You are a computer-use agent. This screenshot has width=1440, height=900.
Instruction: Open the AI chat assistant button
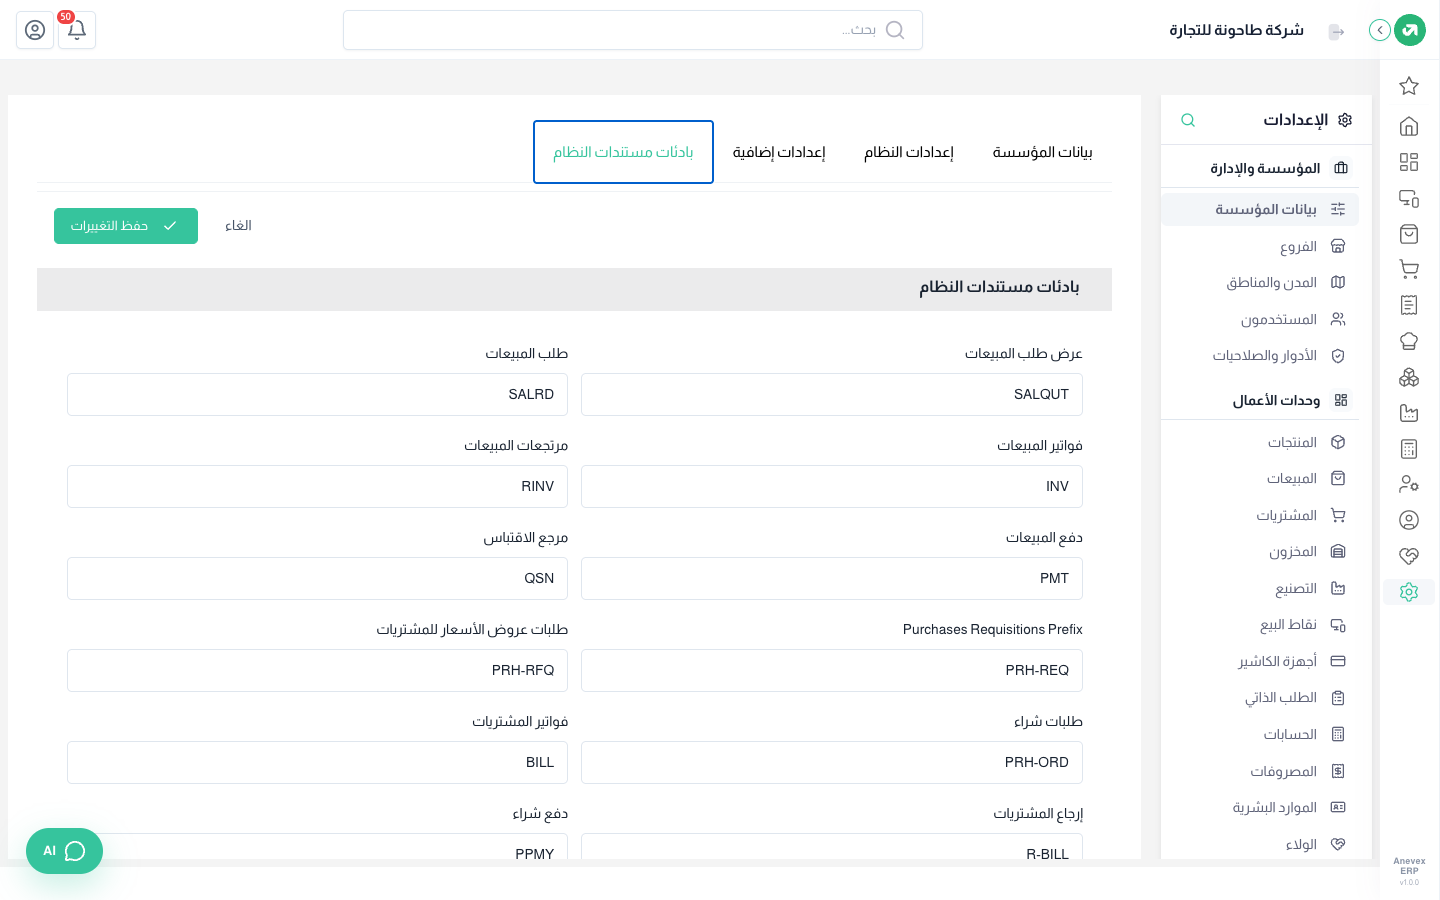[64, 851]
